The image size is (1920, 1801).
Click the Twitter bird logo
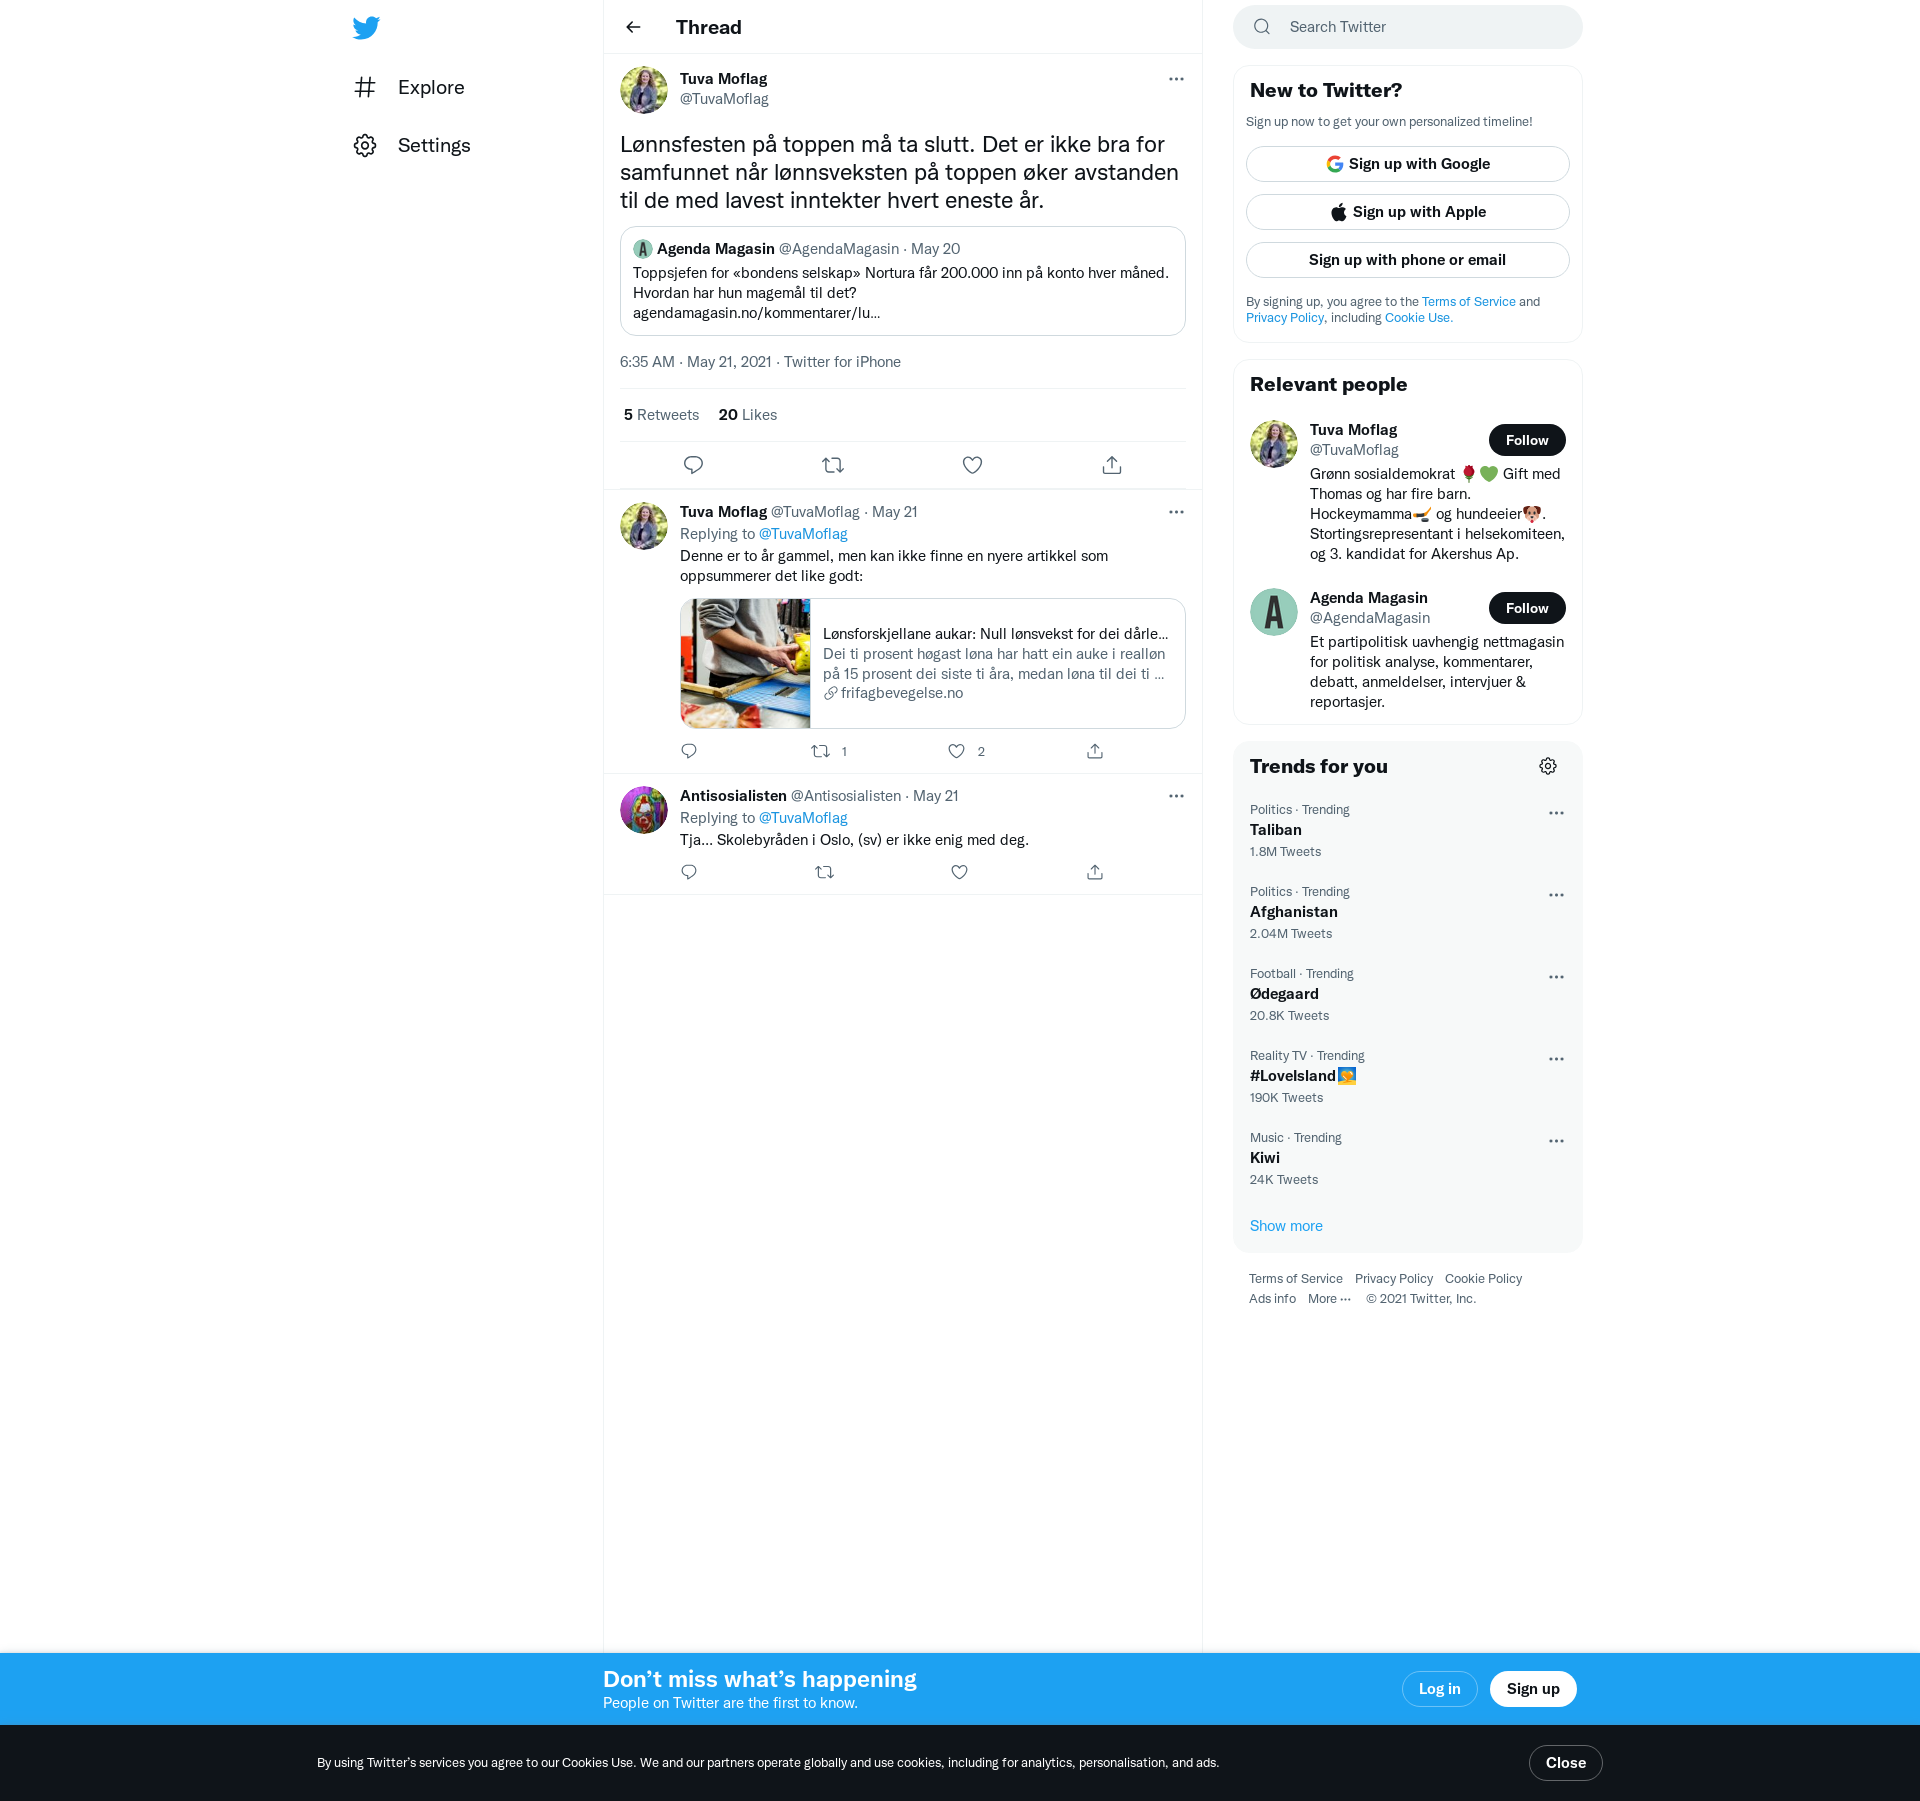[x=366, y=28]
